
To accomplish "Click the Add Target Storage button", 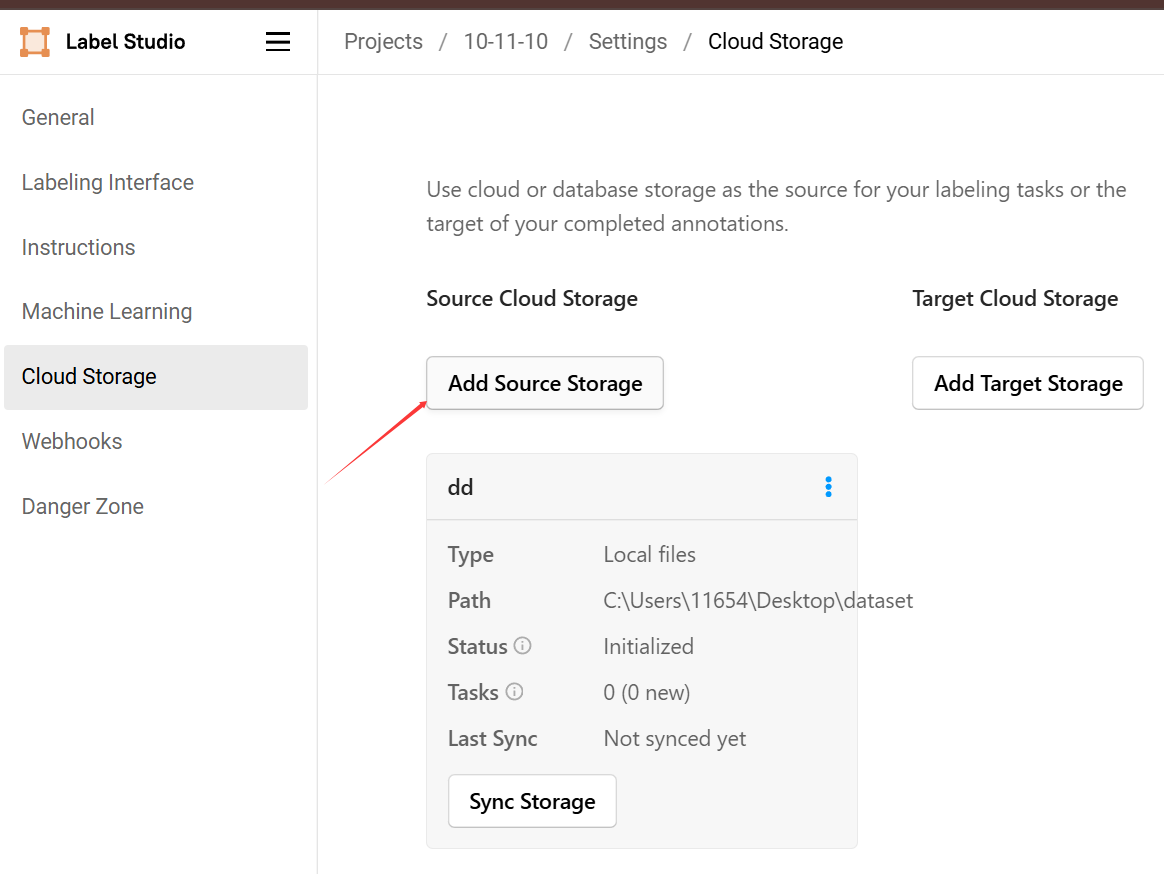I will [x=1027, y=383].
